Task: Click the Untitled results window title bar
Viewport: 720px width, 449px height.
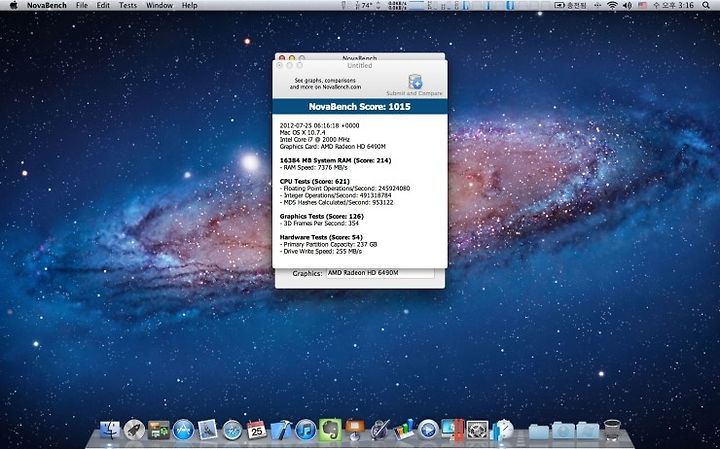Action: click(360, 66)
